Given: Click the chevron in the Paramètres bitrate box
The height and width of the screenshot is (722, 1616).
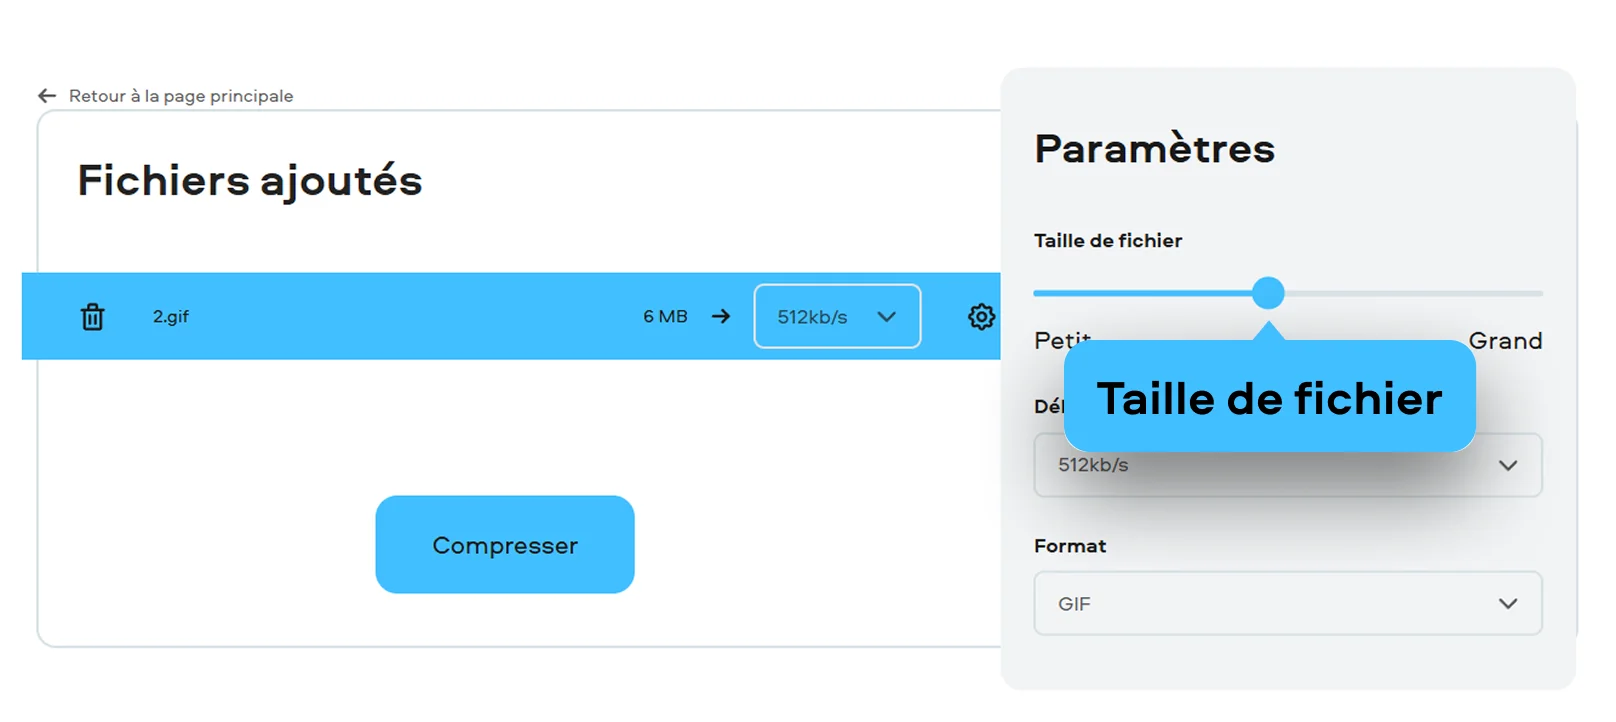Looking at the screenshot, I should 1508,466.
